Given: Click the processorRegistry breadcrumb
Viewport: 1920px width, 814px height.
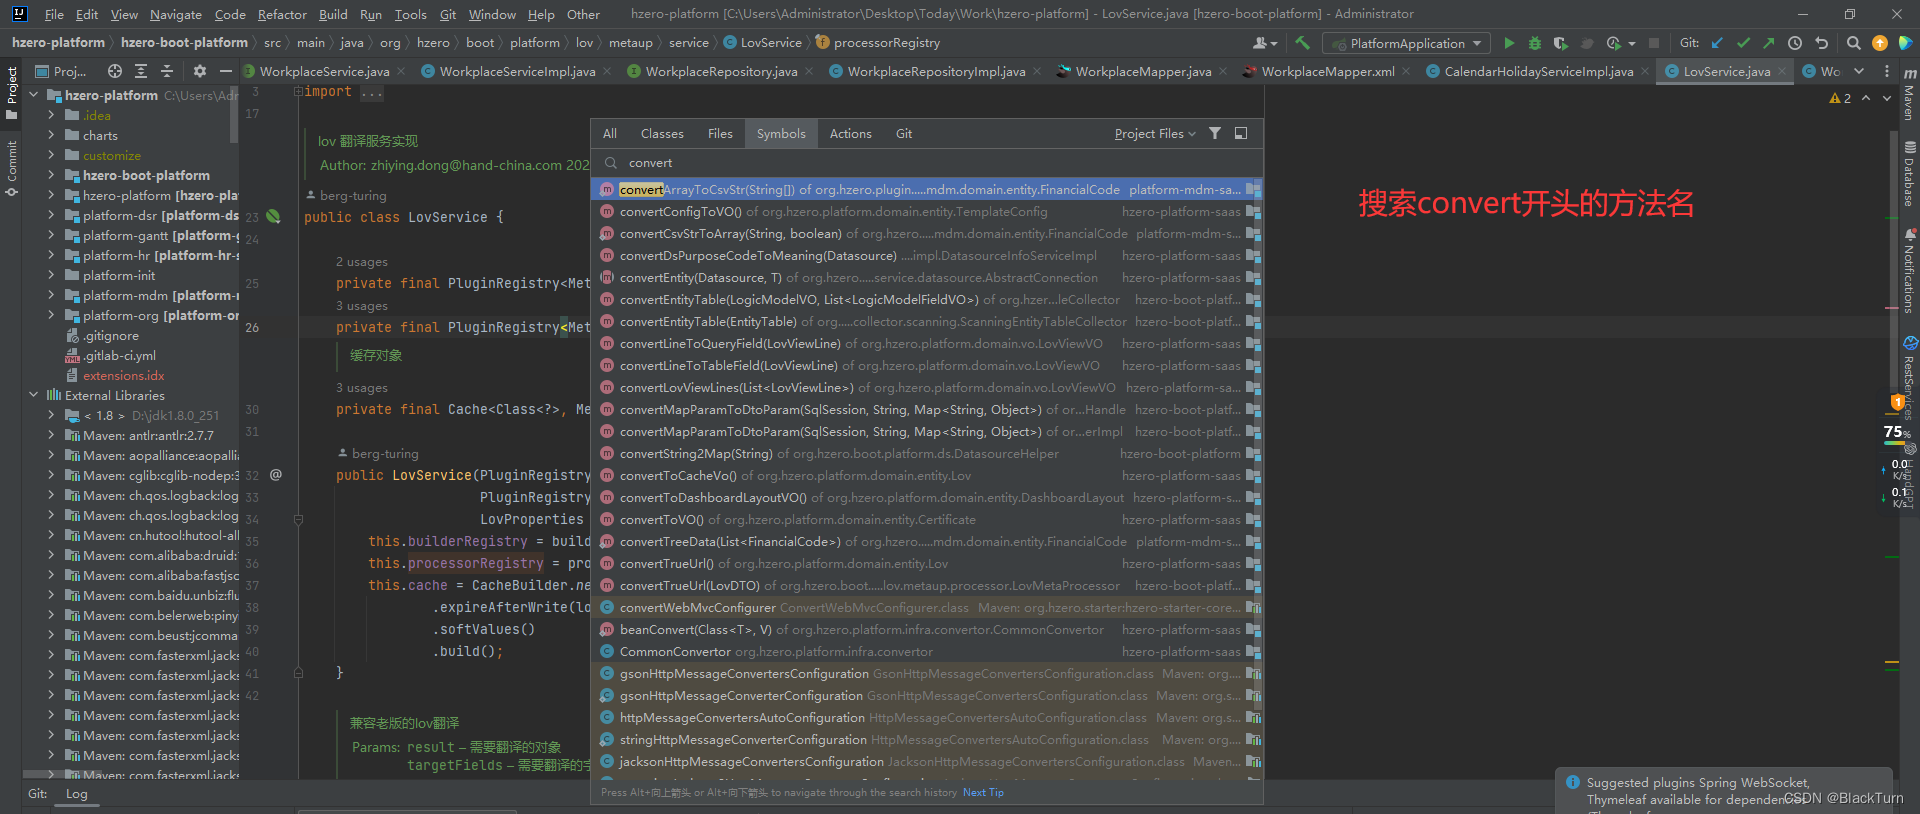Looking at the screenshot, I should (878, 43).
